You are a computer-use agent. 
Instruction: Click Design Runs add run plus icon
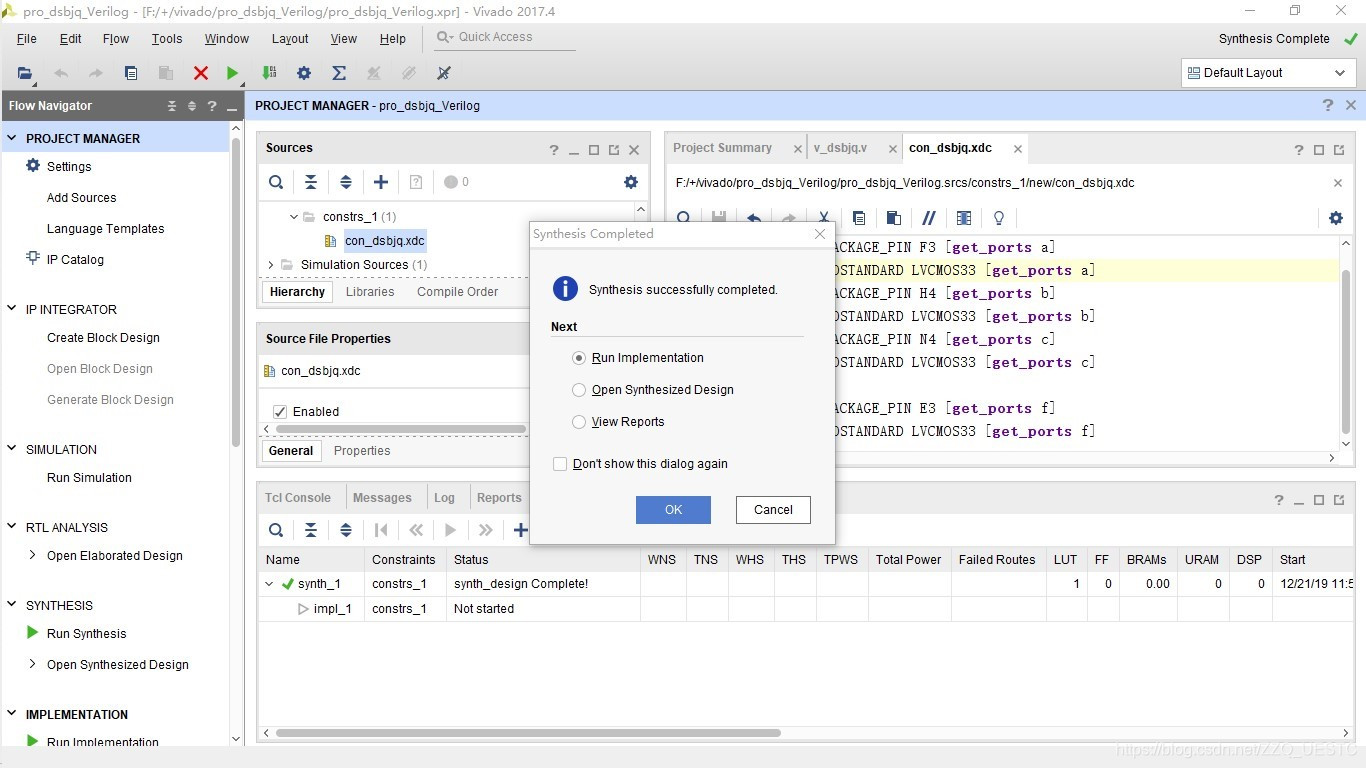pos(520,530)
